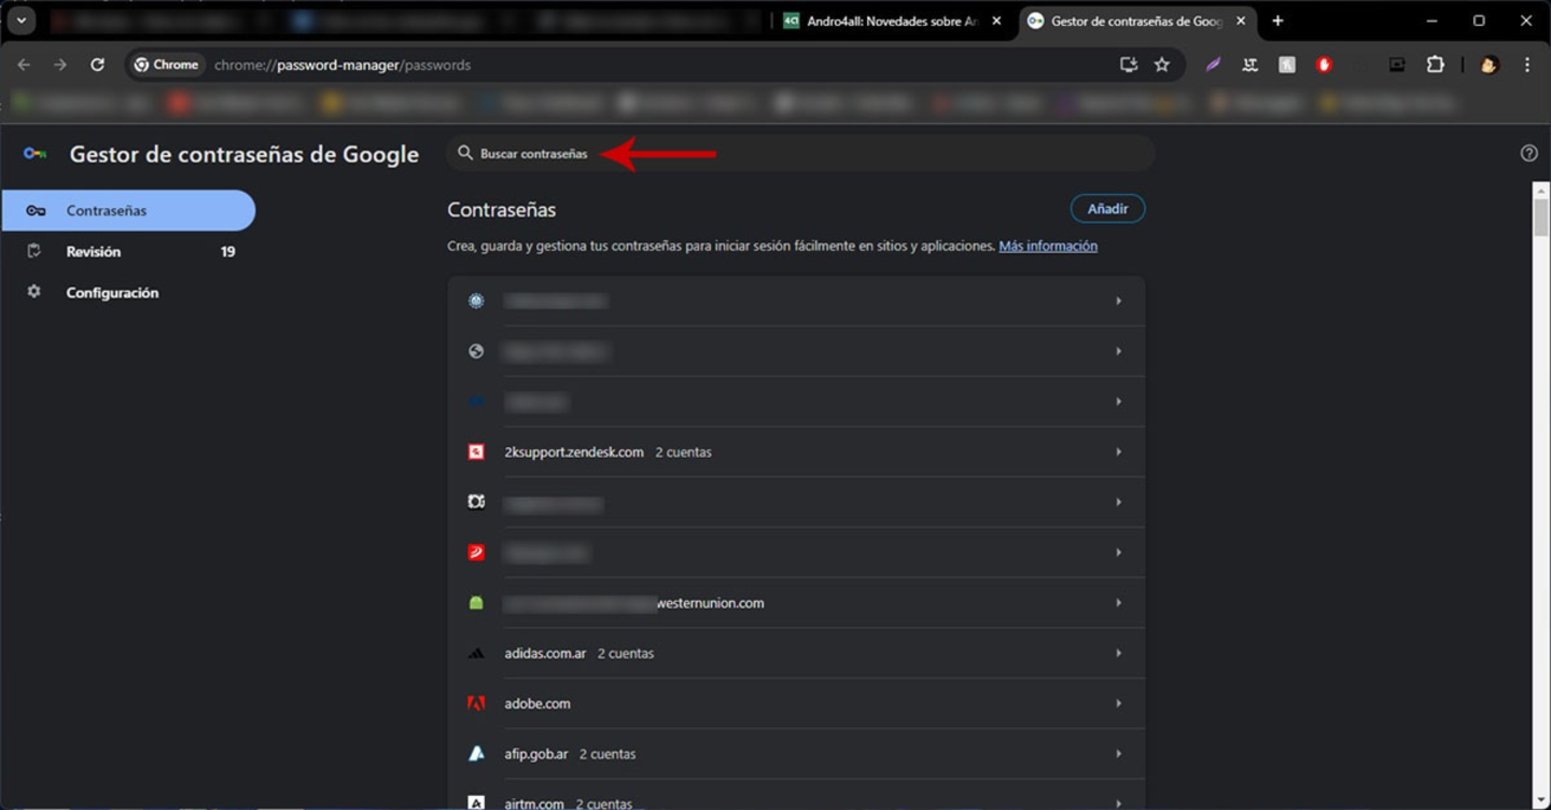Expand the westernunion.com entry arrow
This screenshot has width=1551, height=810.
[x=1118, y=603]
